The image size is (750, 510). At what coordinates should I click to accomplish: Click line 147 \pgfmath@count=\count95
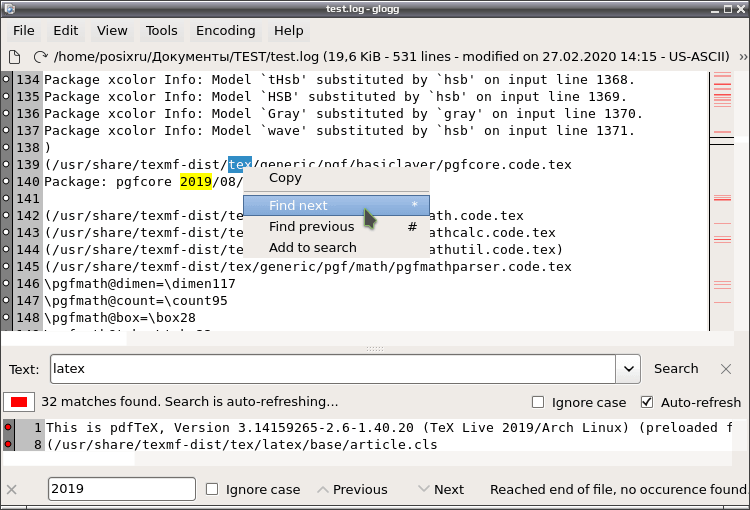pyautogui.click(x=136, y=300)
